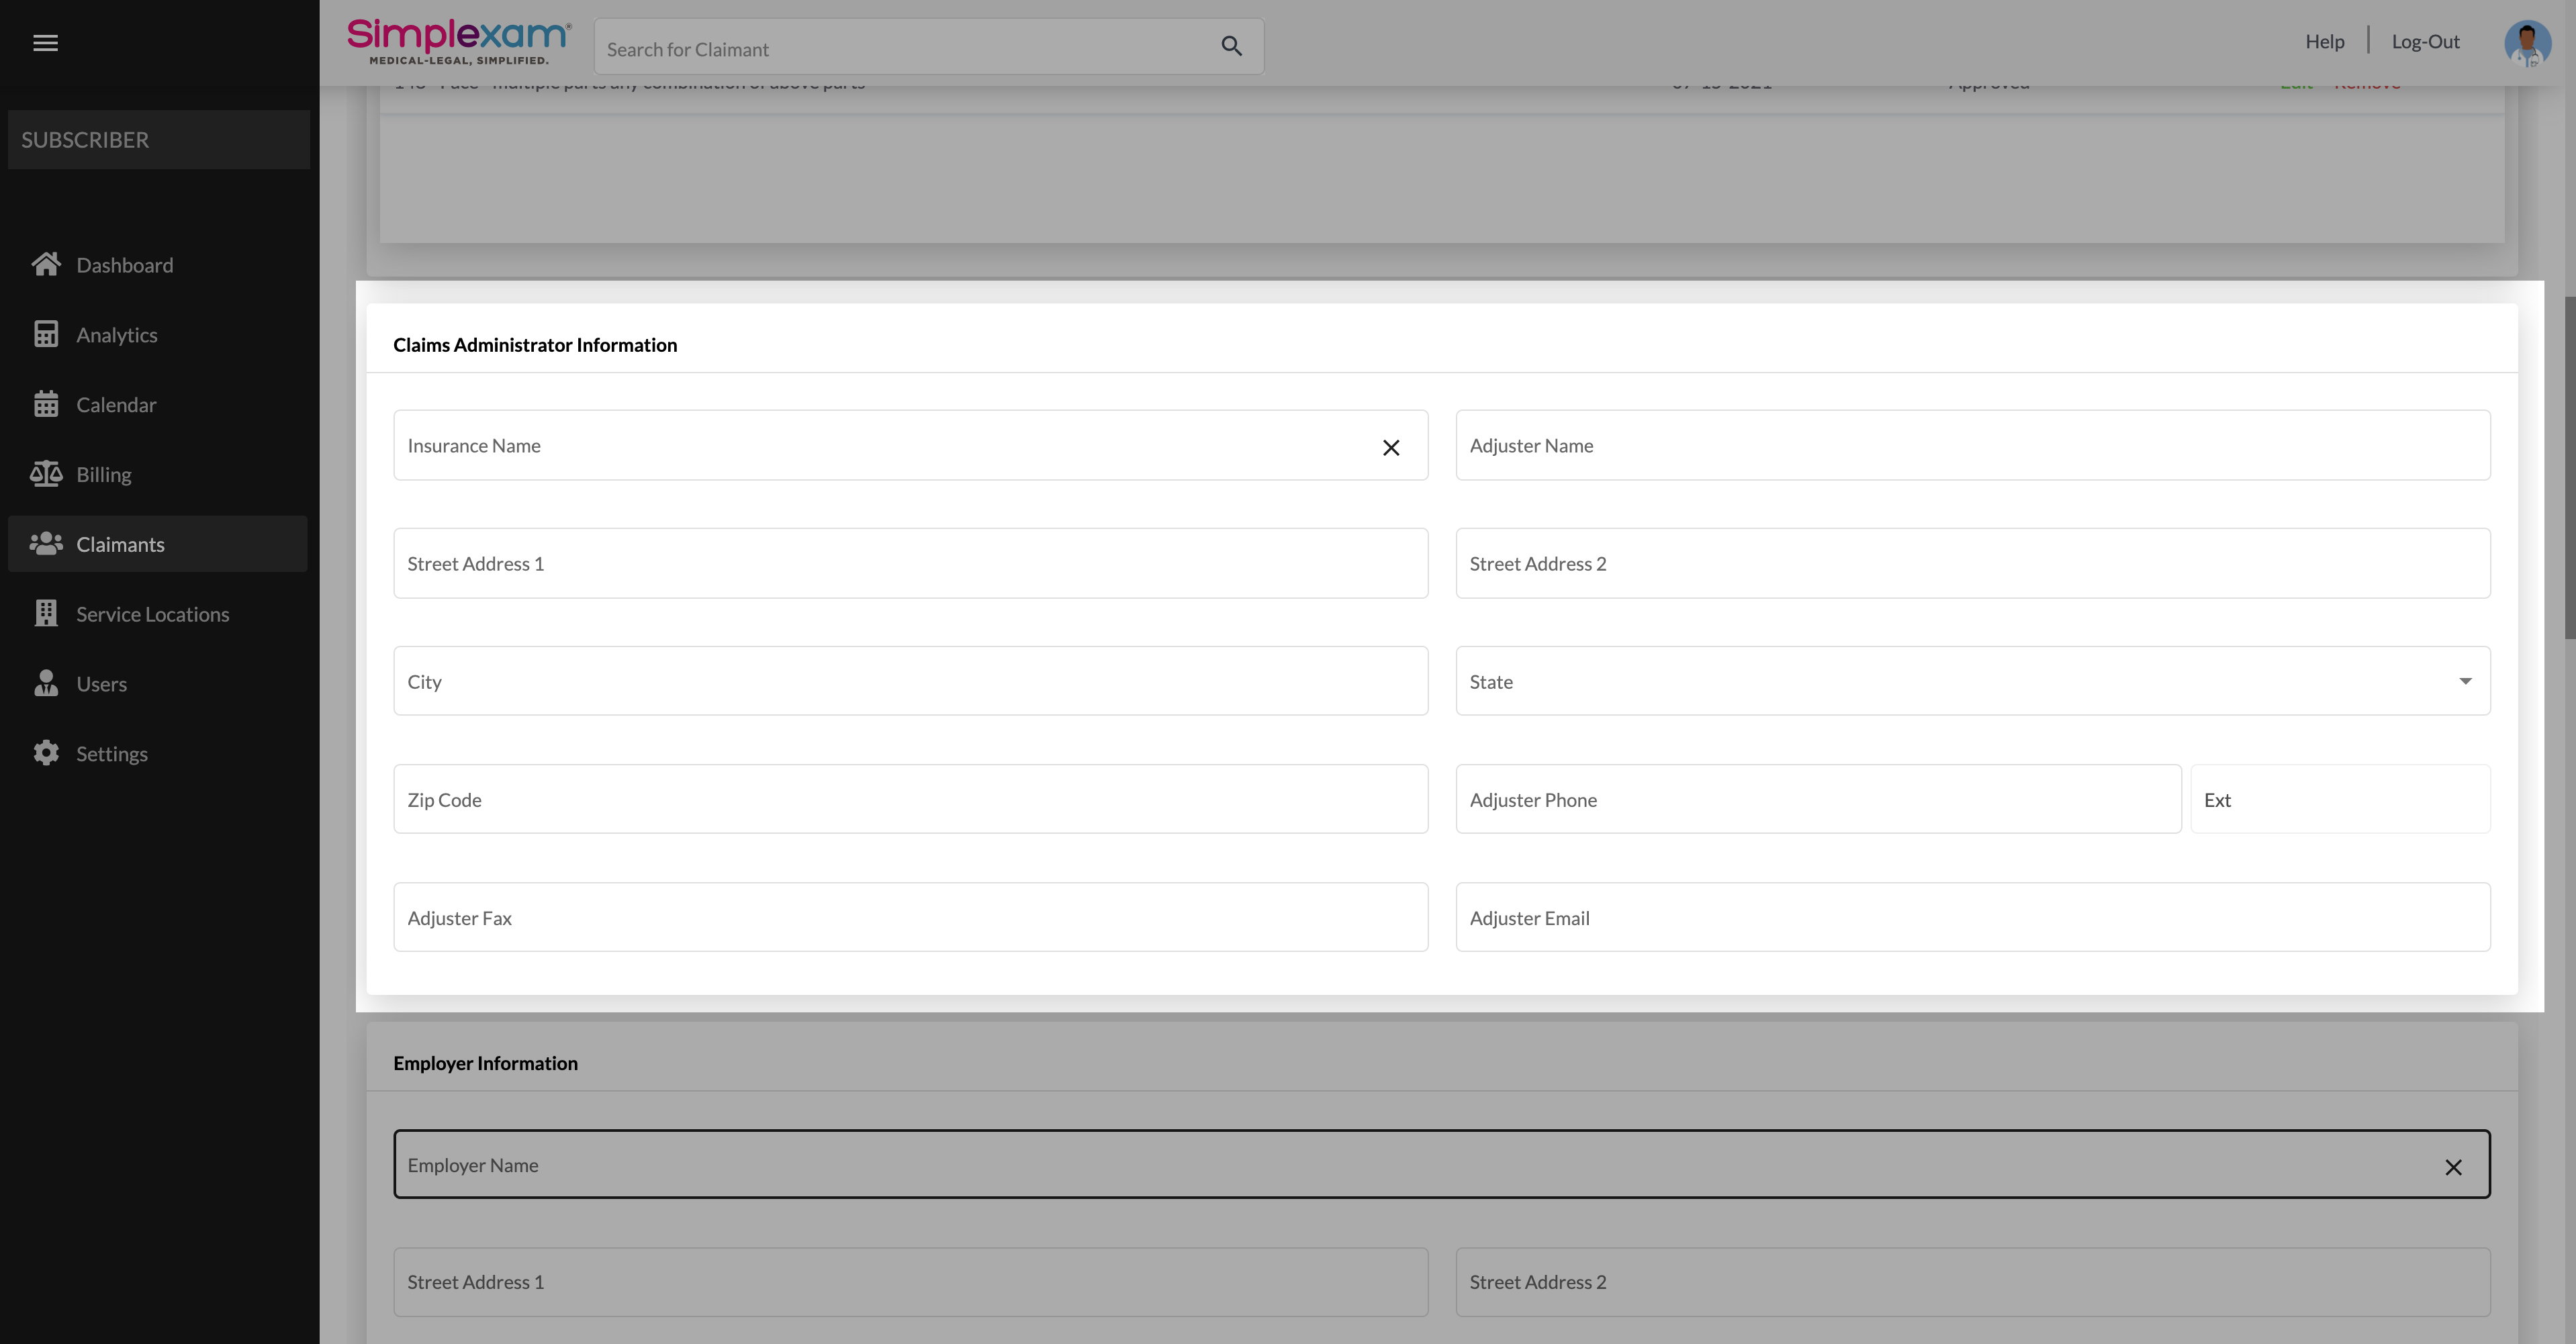Open the Service Locations building icon
The width and height of the screenshot is (2576, 1344).
point(46,613)
